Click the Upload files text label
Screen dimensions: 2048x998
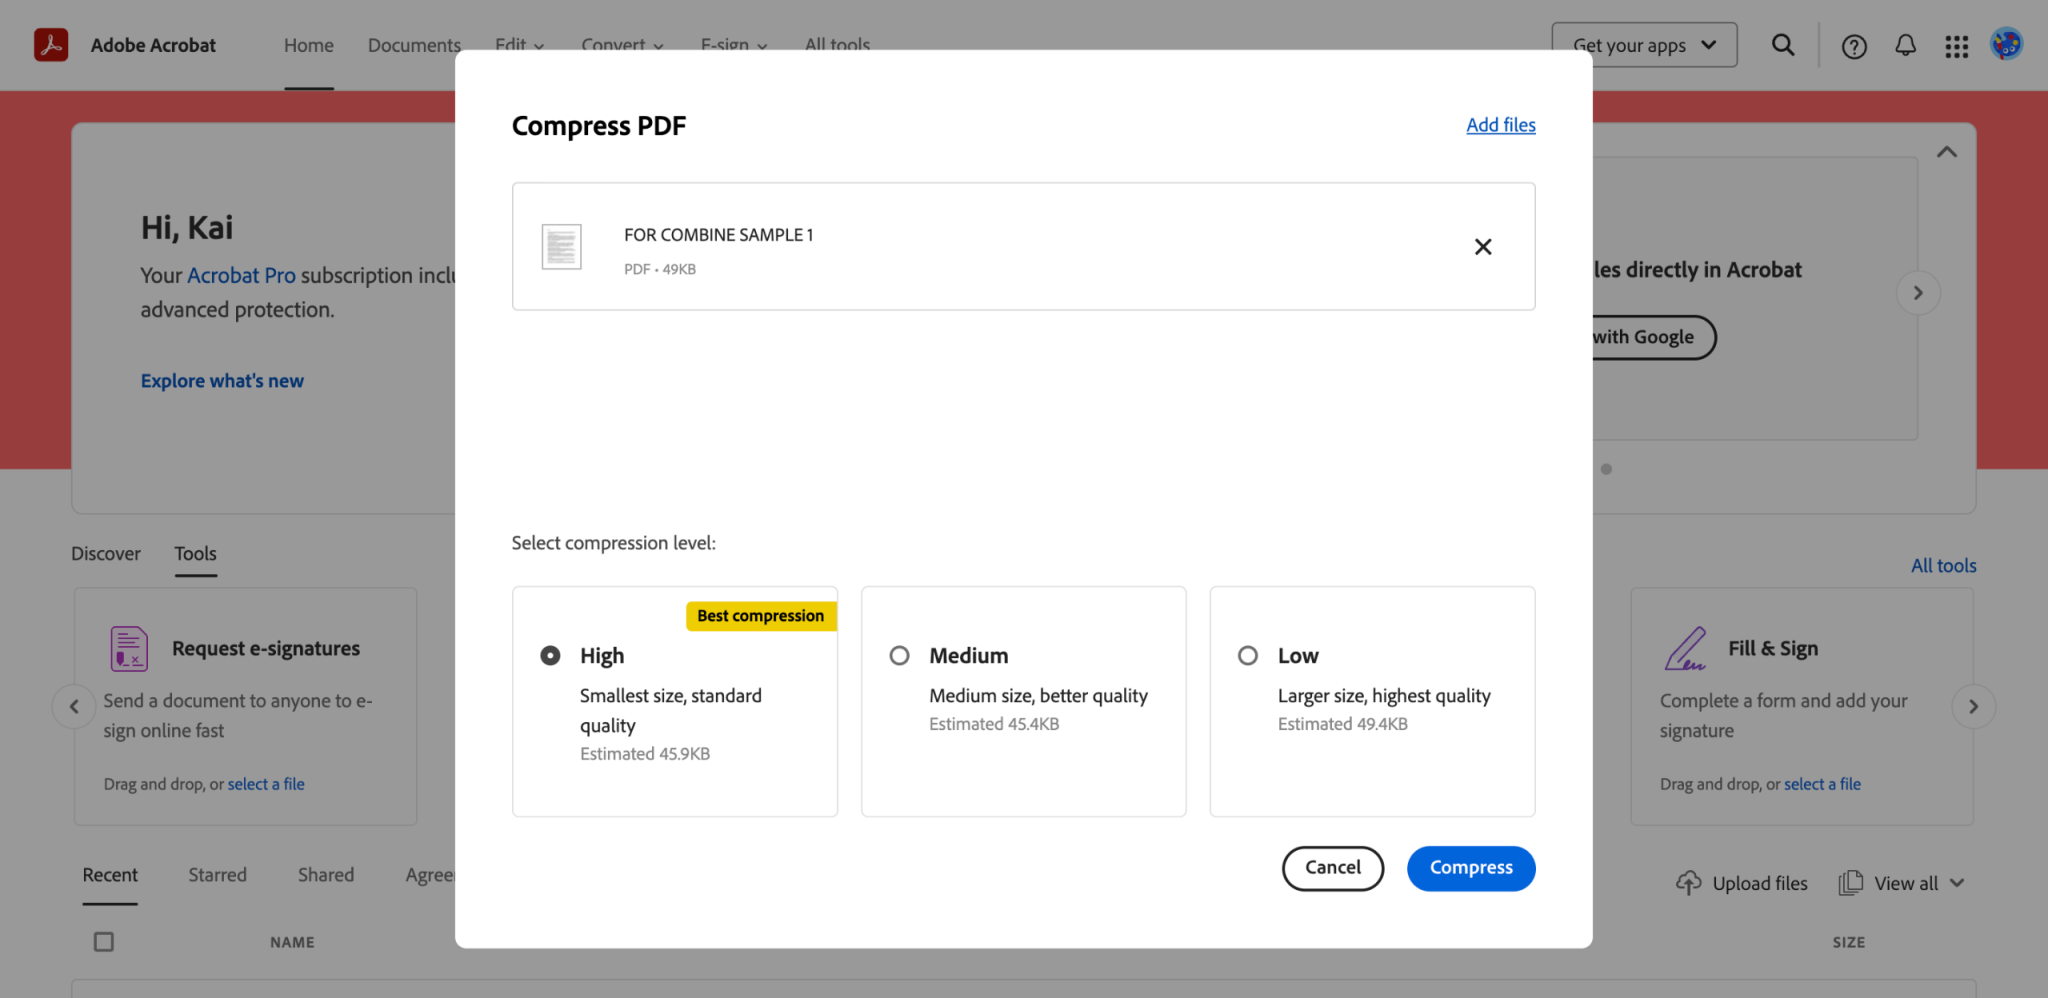pos(1760,884)
